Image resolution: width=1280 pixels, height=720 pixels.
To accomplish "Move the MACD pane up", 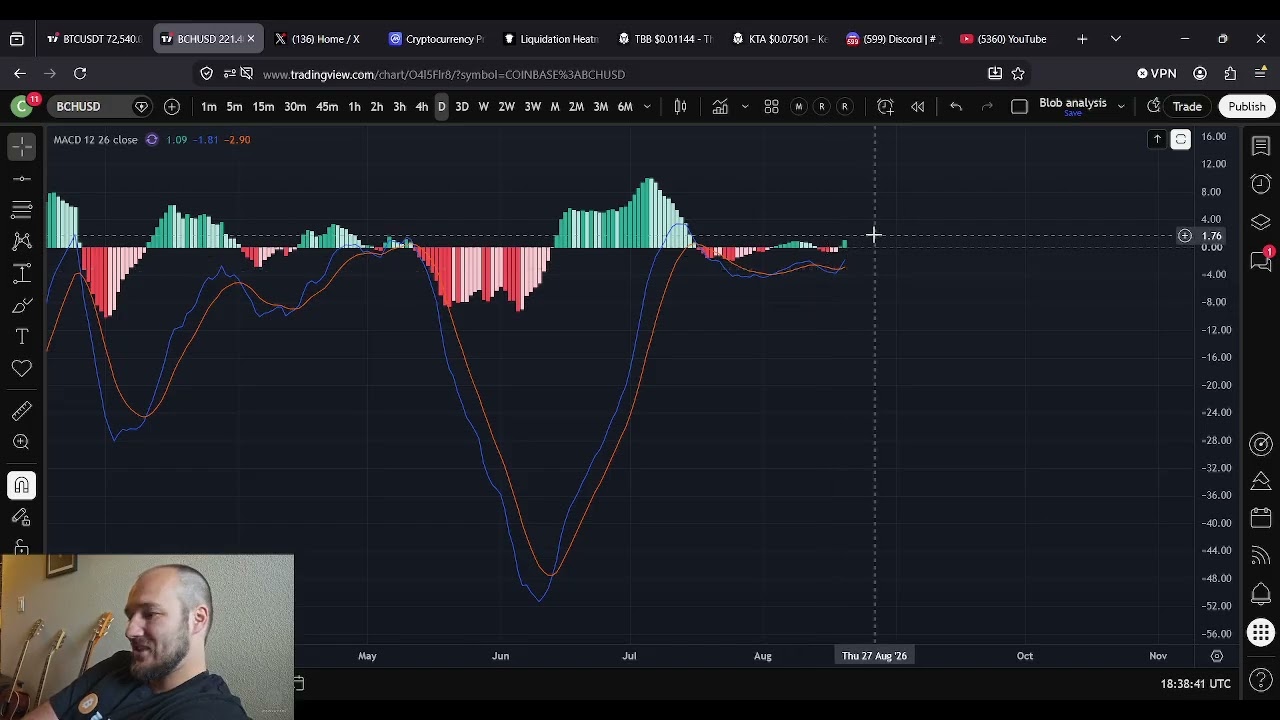I will [1157, 139].
